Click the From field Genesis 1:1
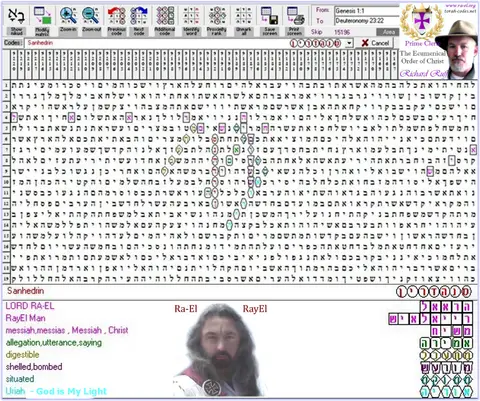Viewport: 480px width, 401px height. click(x=367, y=11)
